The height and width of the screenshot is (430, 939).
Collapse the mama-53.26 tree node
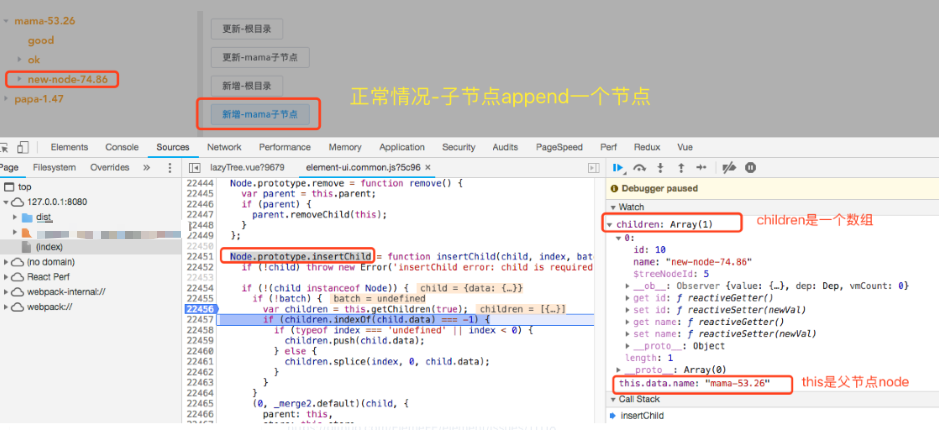(6, 21)
